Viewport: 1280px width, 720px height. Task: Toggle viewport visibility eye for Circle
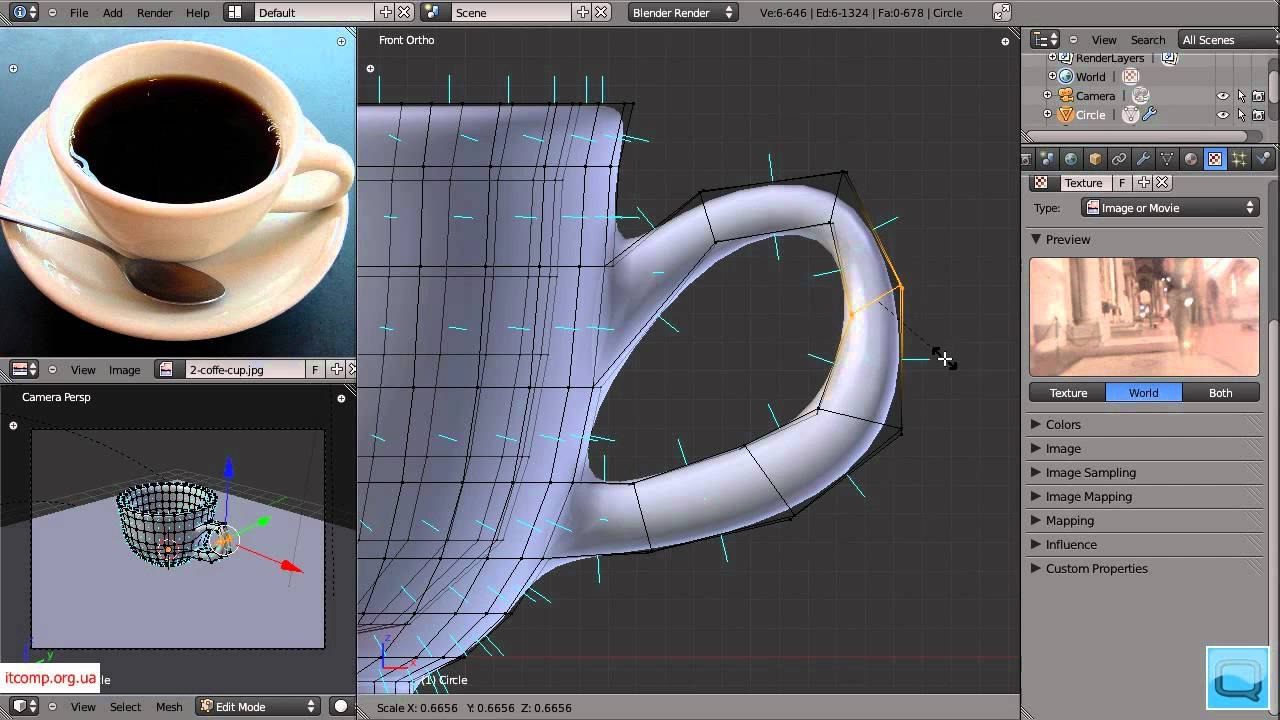[1222, 115]
